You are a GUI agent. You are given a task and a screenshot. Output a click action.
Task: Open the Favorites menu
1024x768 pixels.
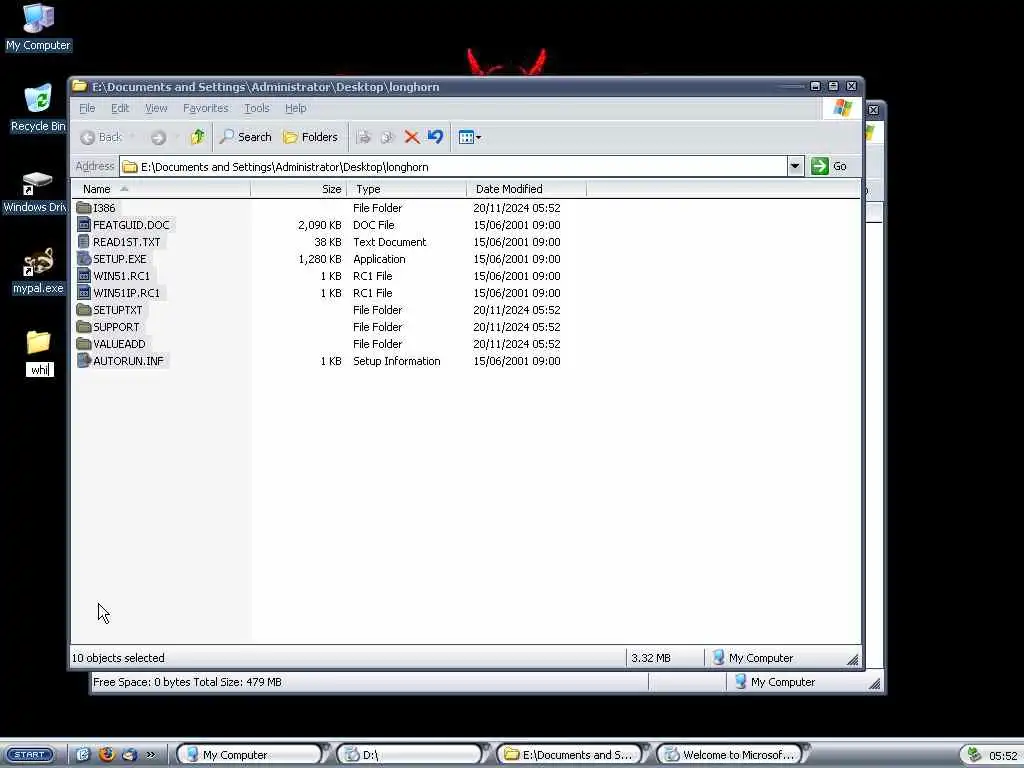(x=206, y=108)
